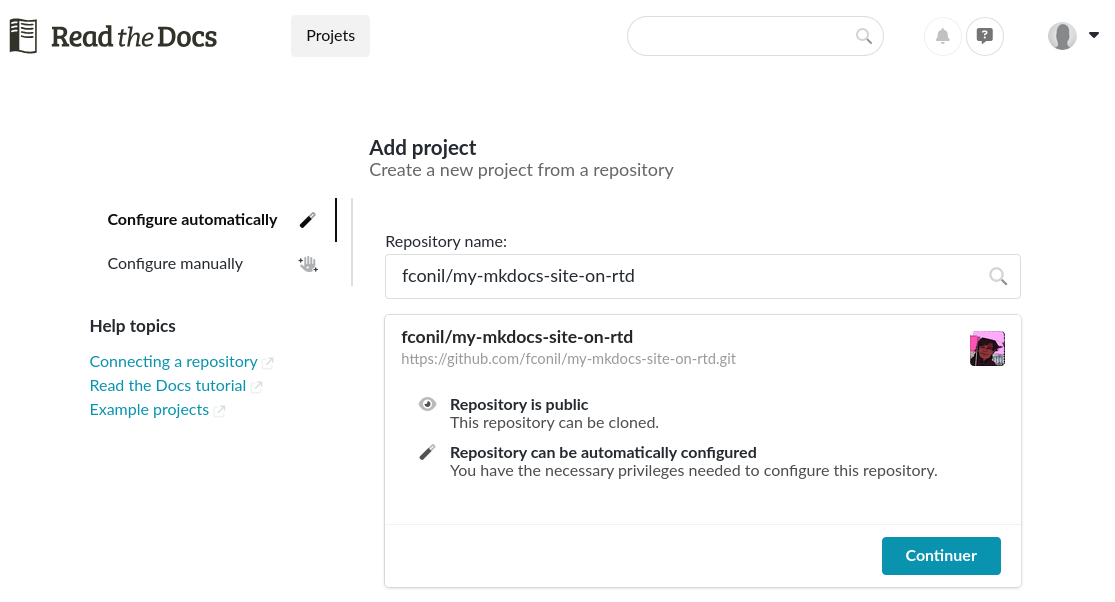Click the search icon in Repository name field
The width and height of the screenshot is (1115, 602).
click(x=997, y=277)
